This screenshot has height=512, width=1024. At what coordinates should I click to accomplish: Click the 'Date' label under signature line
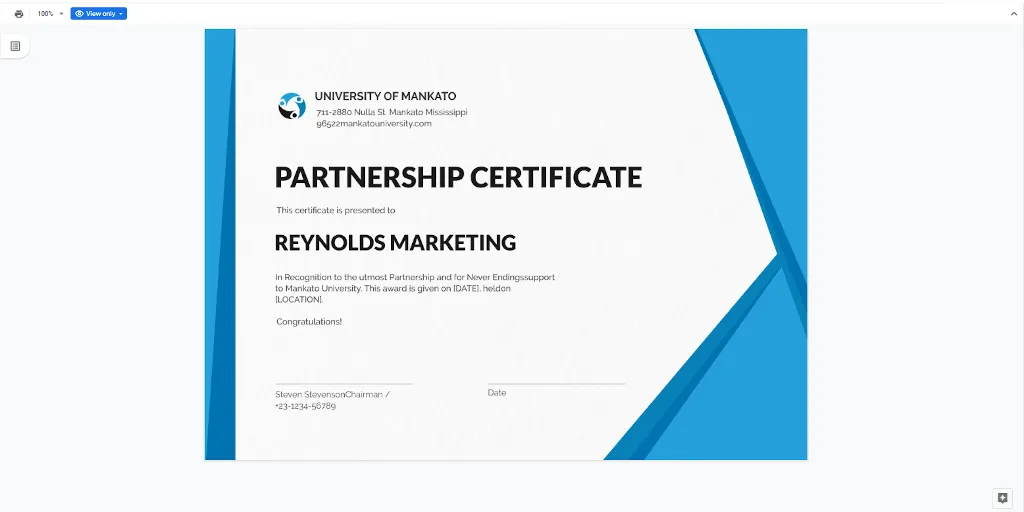497,393
